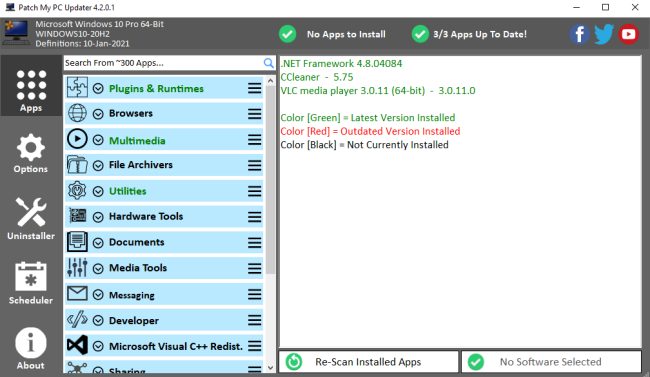Open the Twitter bird icon
Screen dimensions: 650x377
point(604,34)
